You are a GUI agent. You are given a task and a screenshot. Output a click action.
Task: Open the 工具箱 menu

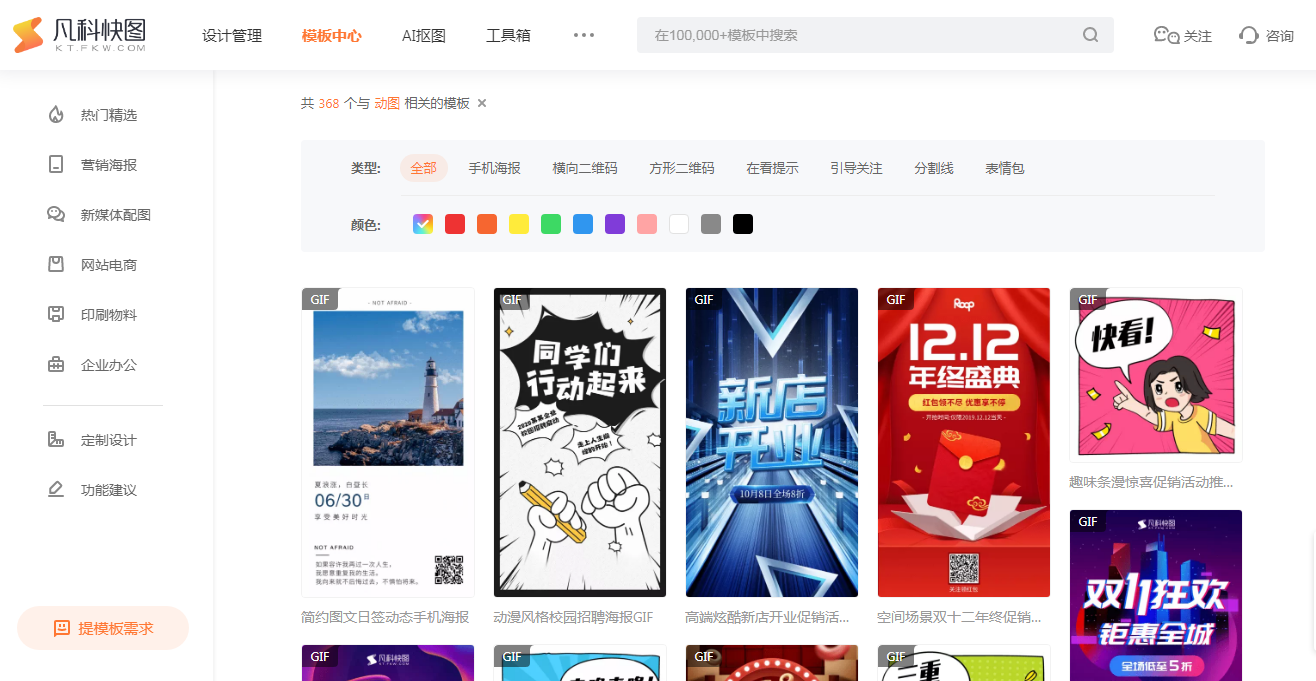click(x=508, y=35)
